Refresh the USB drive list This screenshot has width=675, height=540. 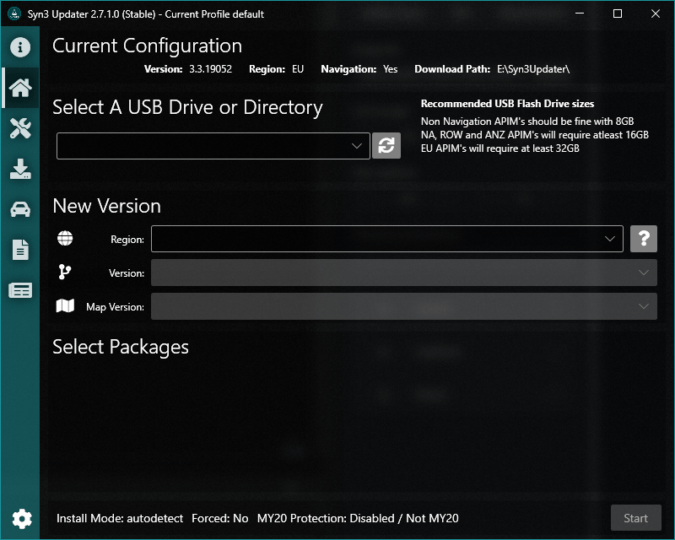point(386,146)
